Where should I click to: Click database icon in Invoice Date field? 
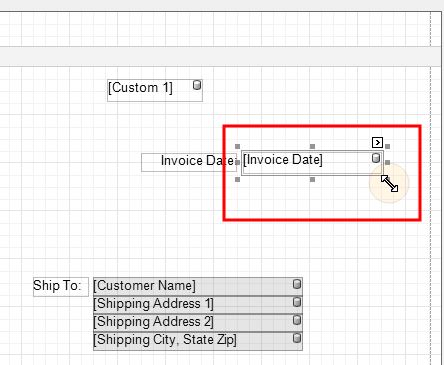[x=376, y=158]
